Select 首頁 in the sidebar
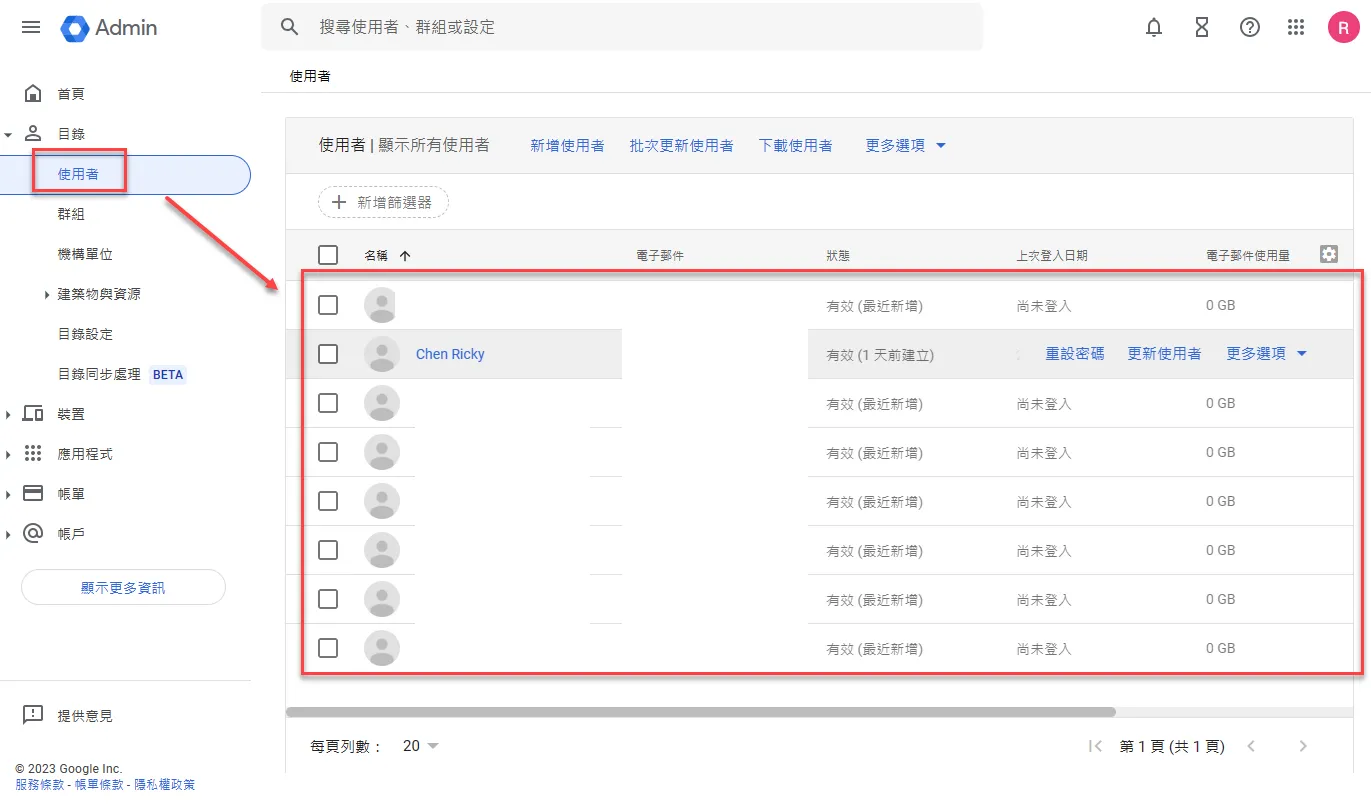Screen dimensions: 1371x804 71,94
